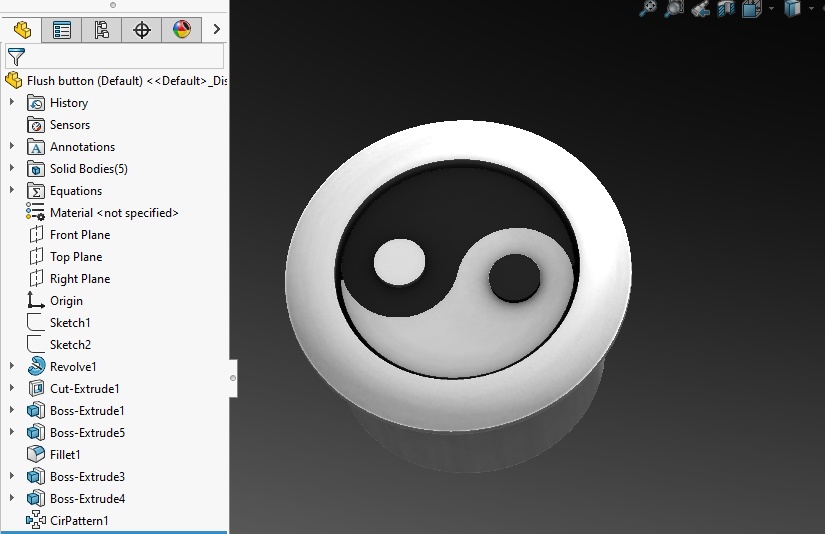Image resolution: width=825 pixels, height=534 pixels.
Task: Select the Flush button part root node
Action: pos(116,80)
